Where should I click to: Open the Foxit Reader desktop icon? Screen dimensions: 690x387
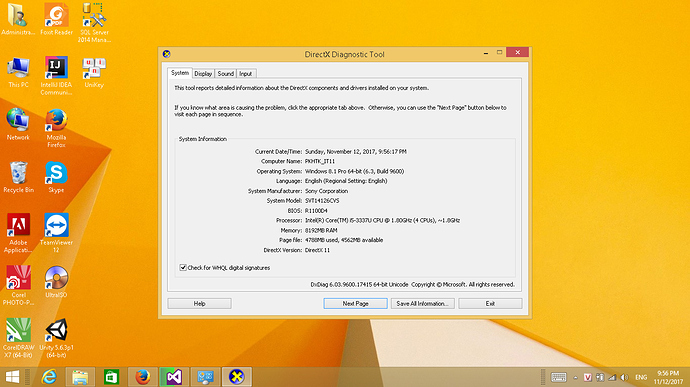pyautogui.click(x=56, y=19)
